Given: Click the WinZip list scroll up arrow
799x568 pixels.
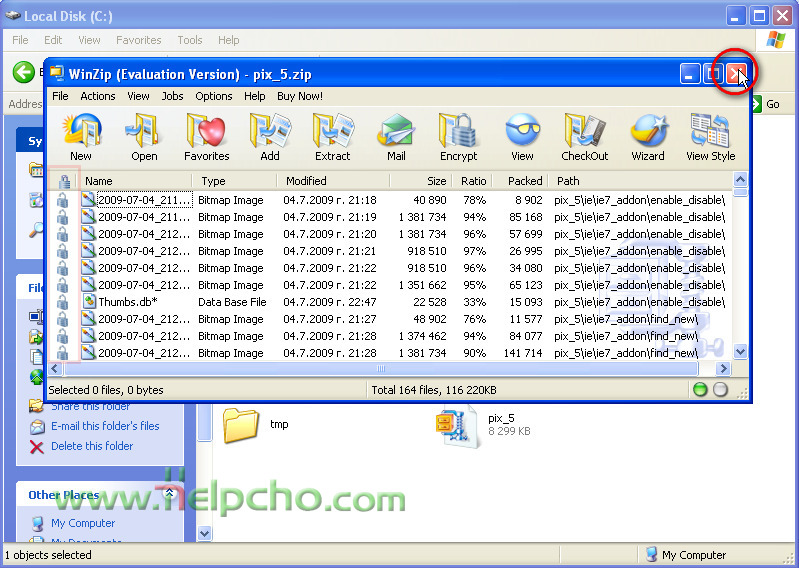Looking at the screenshot, I should [x=740, y=180].
